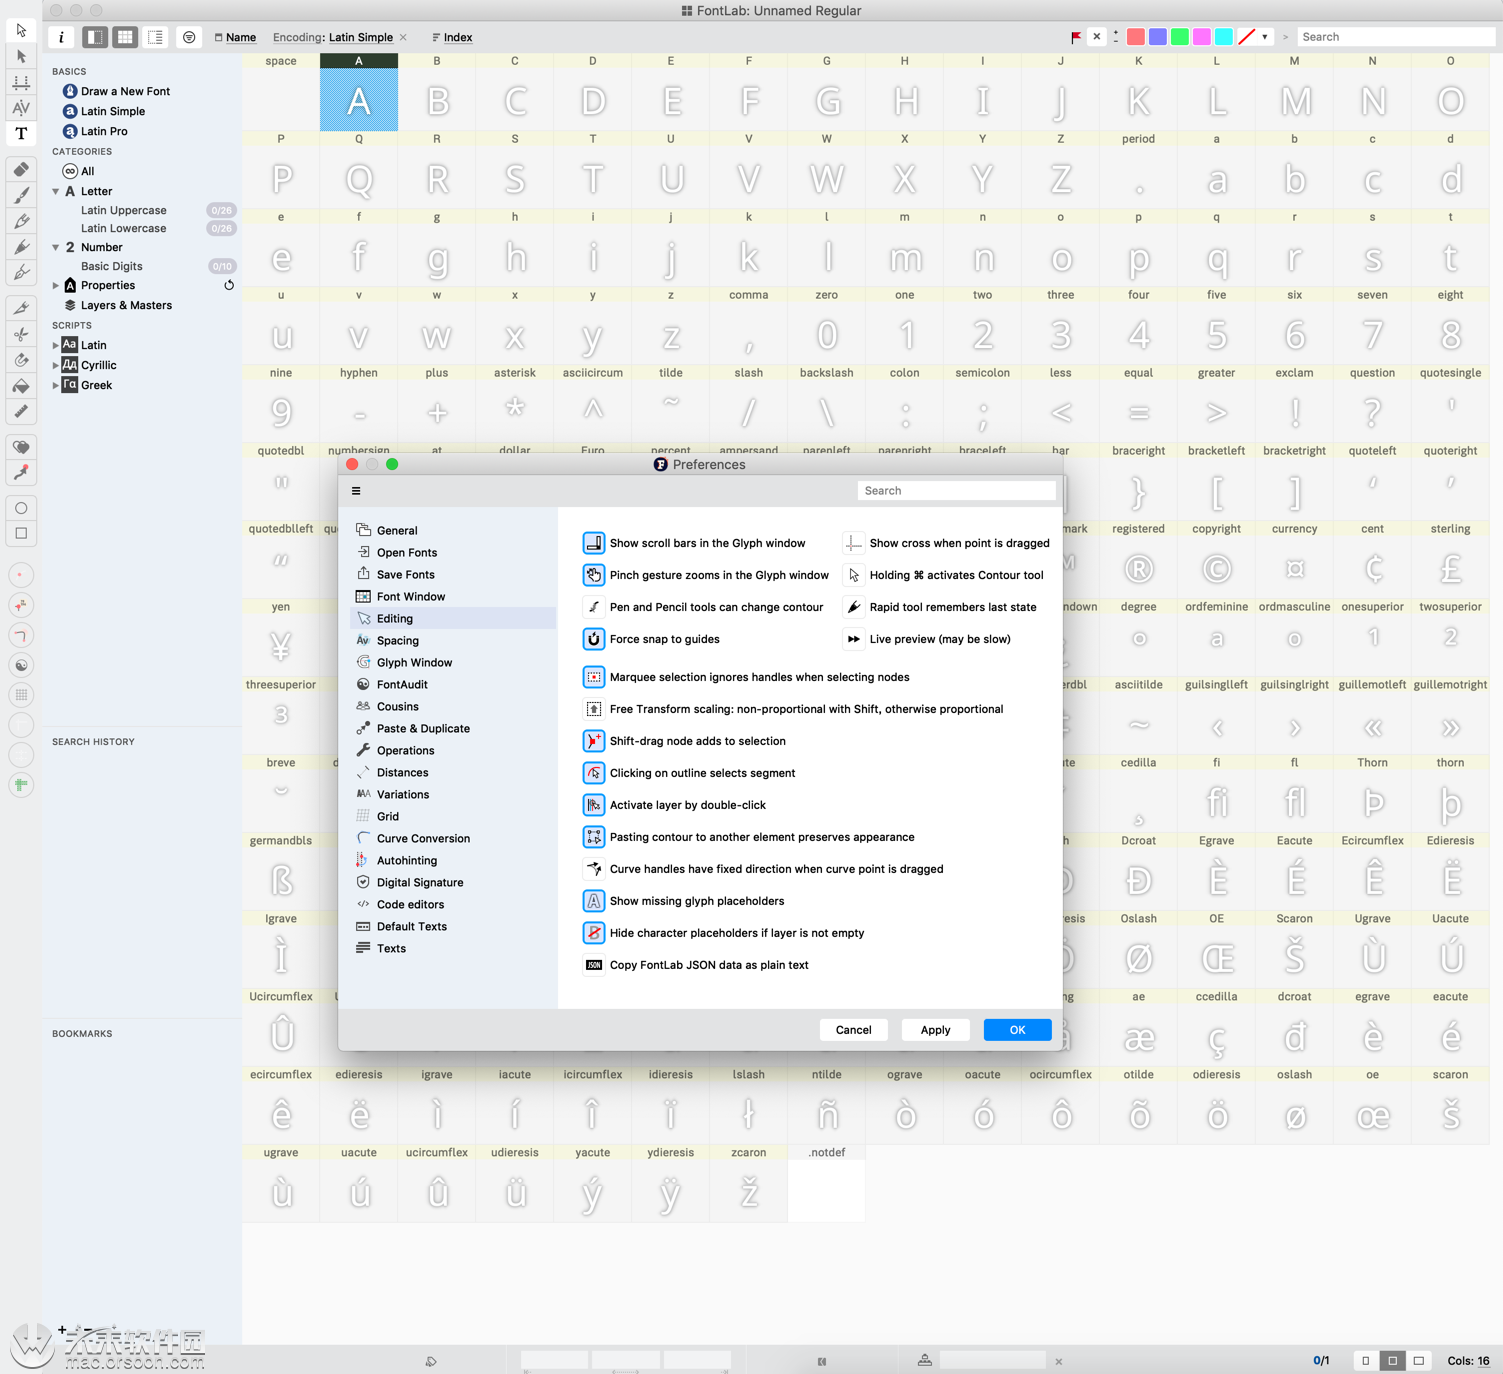Image resolution: width=1503 pixels, height=1374 pixels.
Task: Pick the red color flag swatch
Action: (x=1136, y=37)
